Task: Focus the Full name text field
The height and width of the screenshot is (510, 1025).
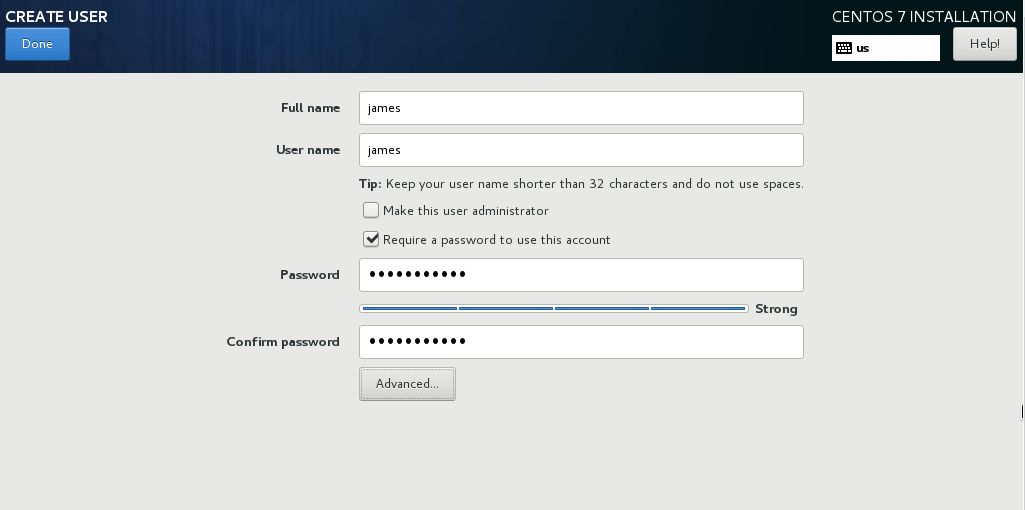Action: 581,108
